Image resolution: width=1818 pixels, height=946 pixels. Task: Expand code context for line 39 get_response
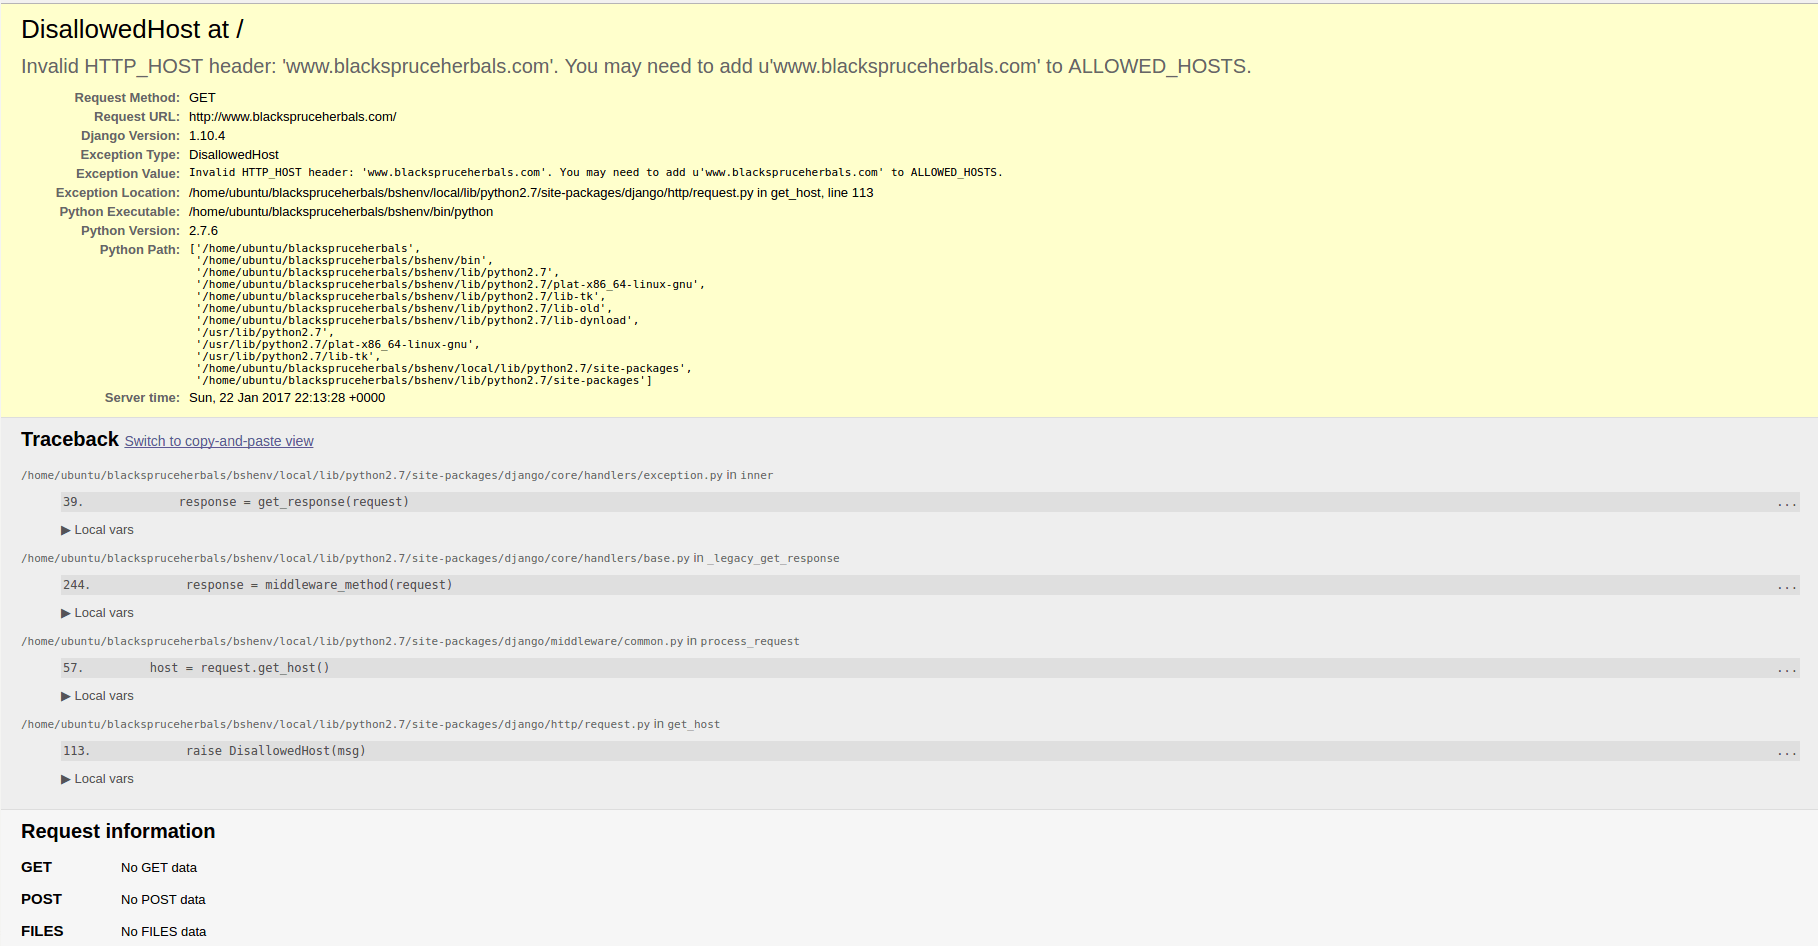(930, 502)
